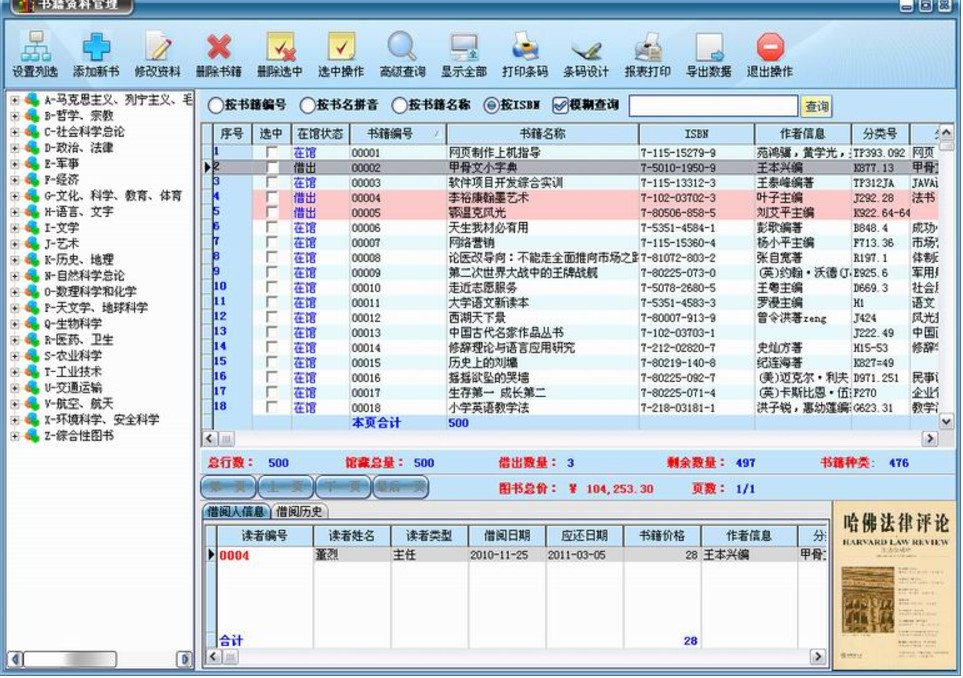Open the 条码设计 barcode designer
The height and width of the screenshot is (678, 963).
coord(586,52)
